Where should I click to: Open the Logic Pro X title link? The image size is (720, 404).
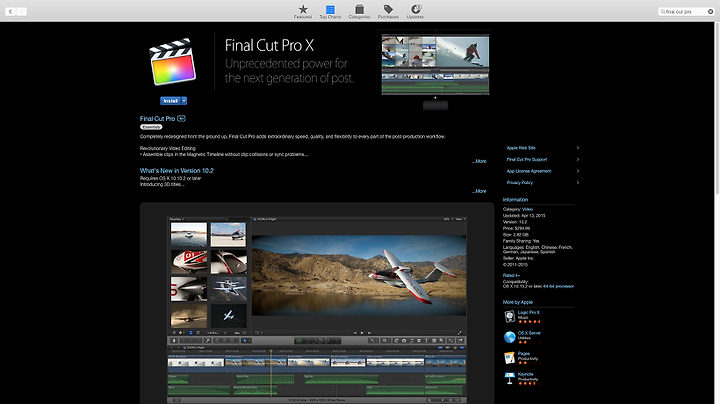pyautogui.click(x=529, y=312)
